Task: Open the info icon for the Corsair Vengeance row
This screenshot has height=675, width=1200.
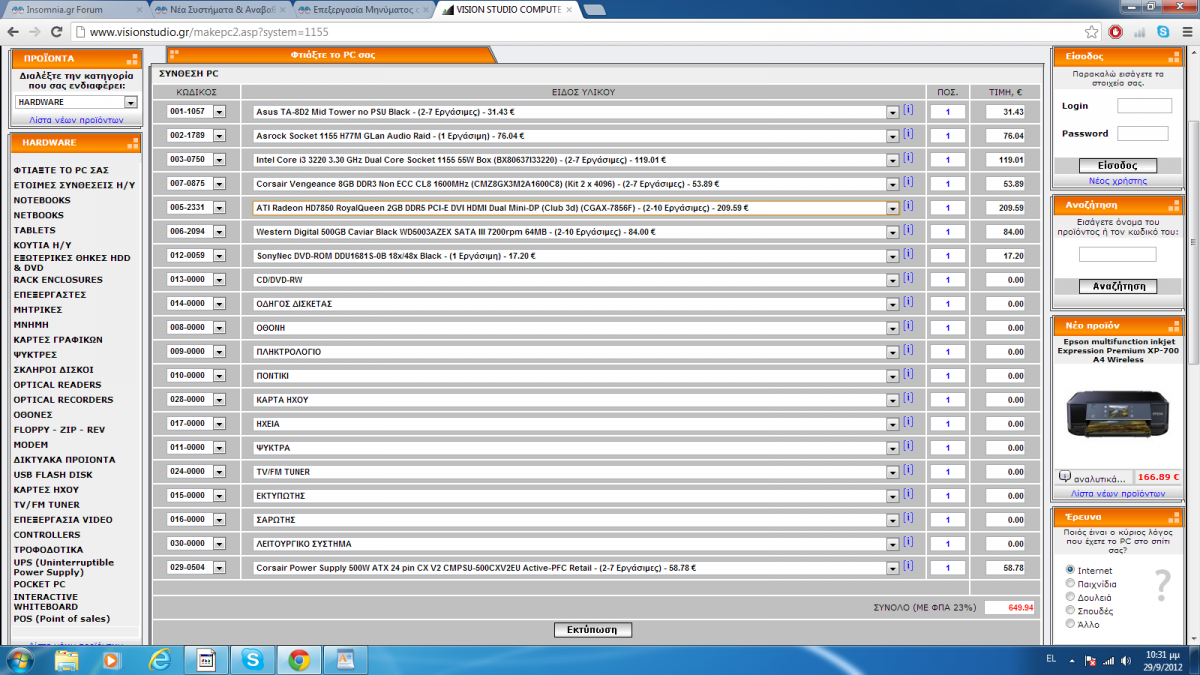Action: 908,182
